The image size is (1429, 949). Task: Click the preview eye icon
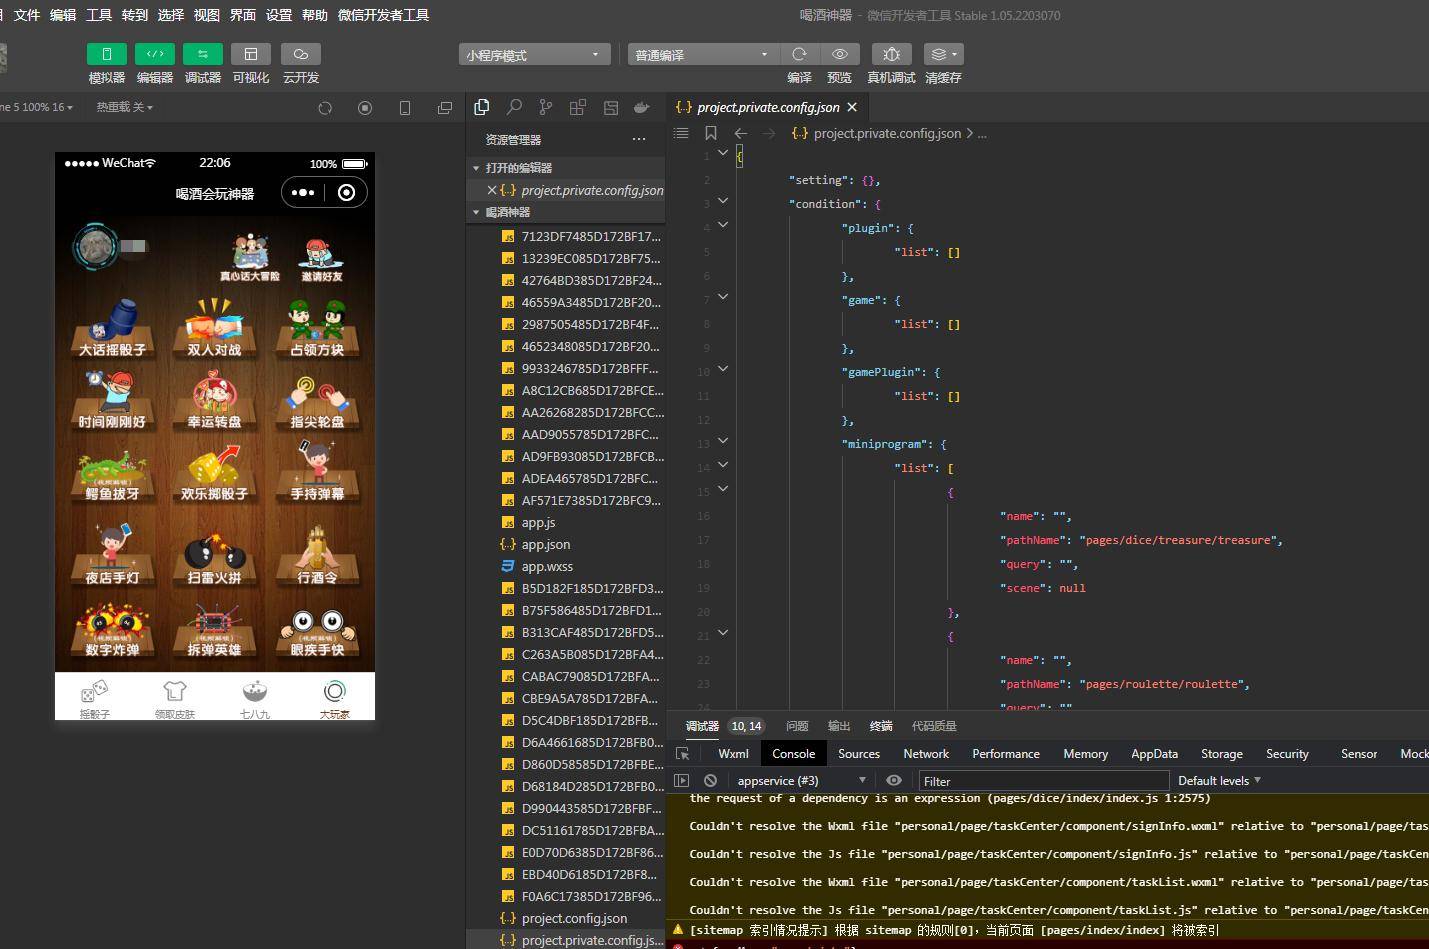[840, 54]
